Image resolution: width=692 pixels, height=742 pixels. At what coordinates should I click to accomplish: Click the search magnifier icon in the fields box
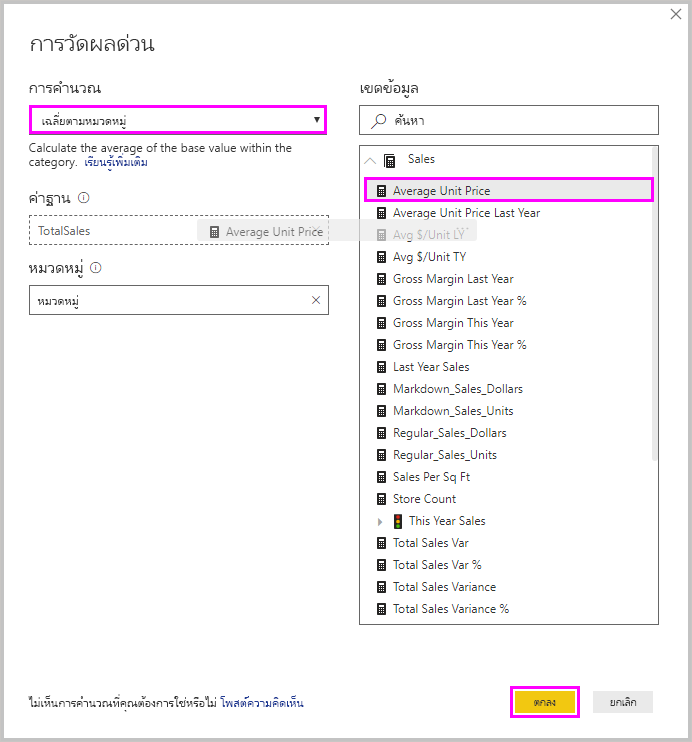click(x=378, y=121)
